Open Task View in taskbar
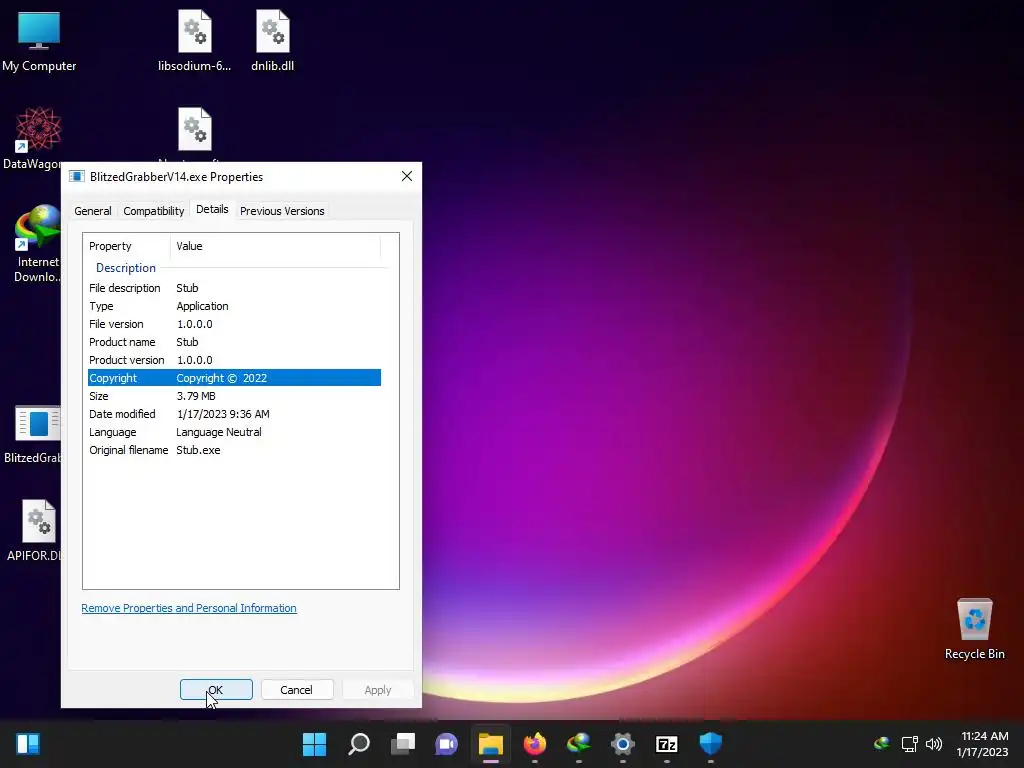The image size is (1024, 768). [403, 744]
